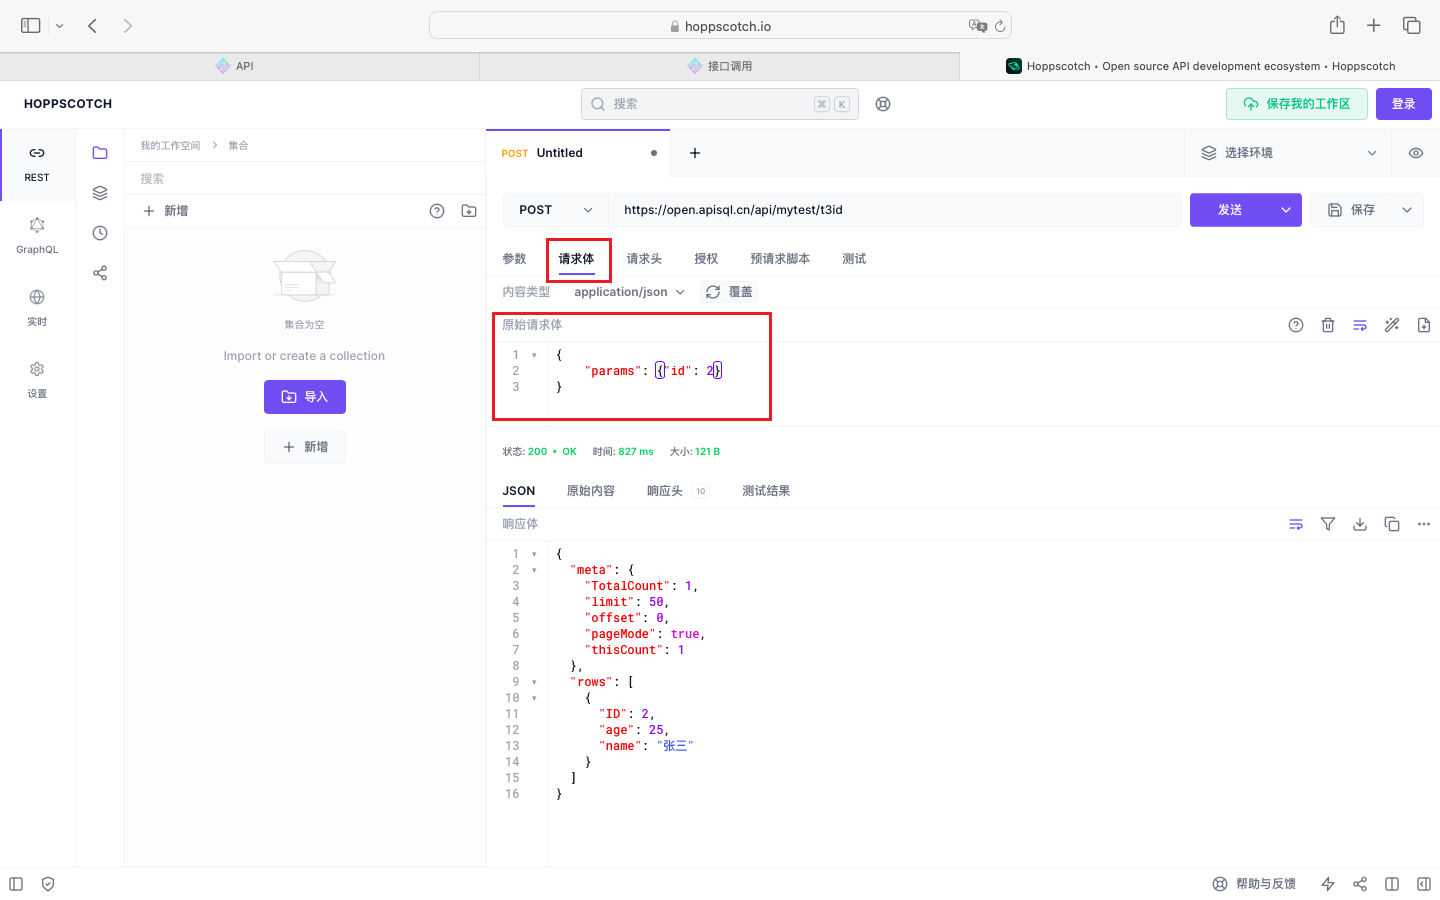Open the GraphQL section in sidebar

point(37,235)
